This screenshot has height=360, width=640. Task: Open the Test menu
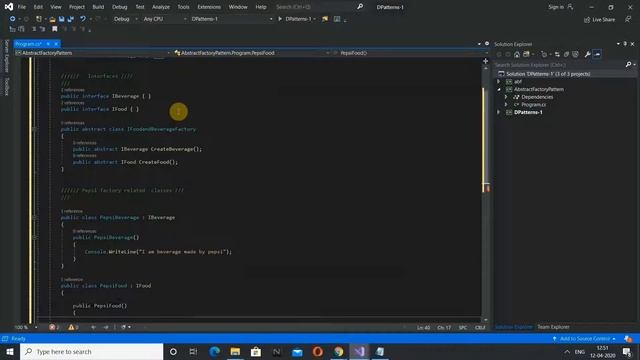[140, 7]
